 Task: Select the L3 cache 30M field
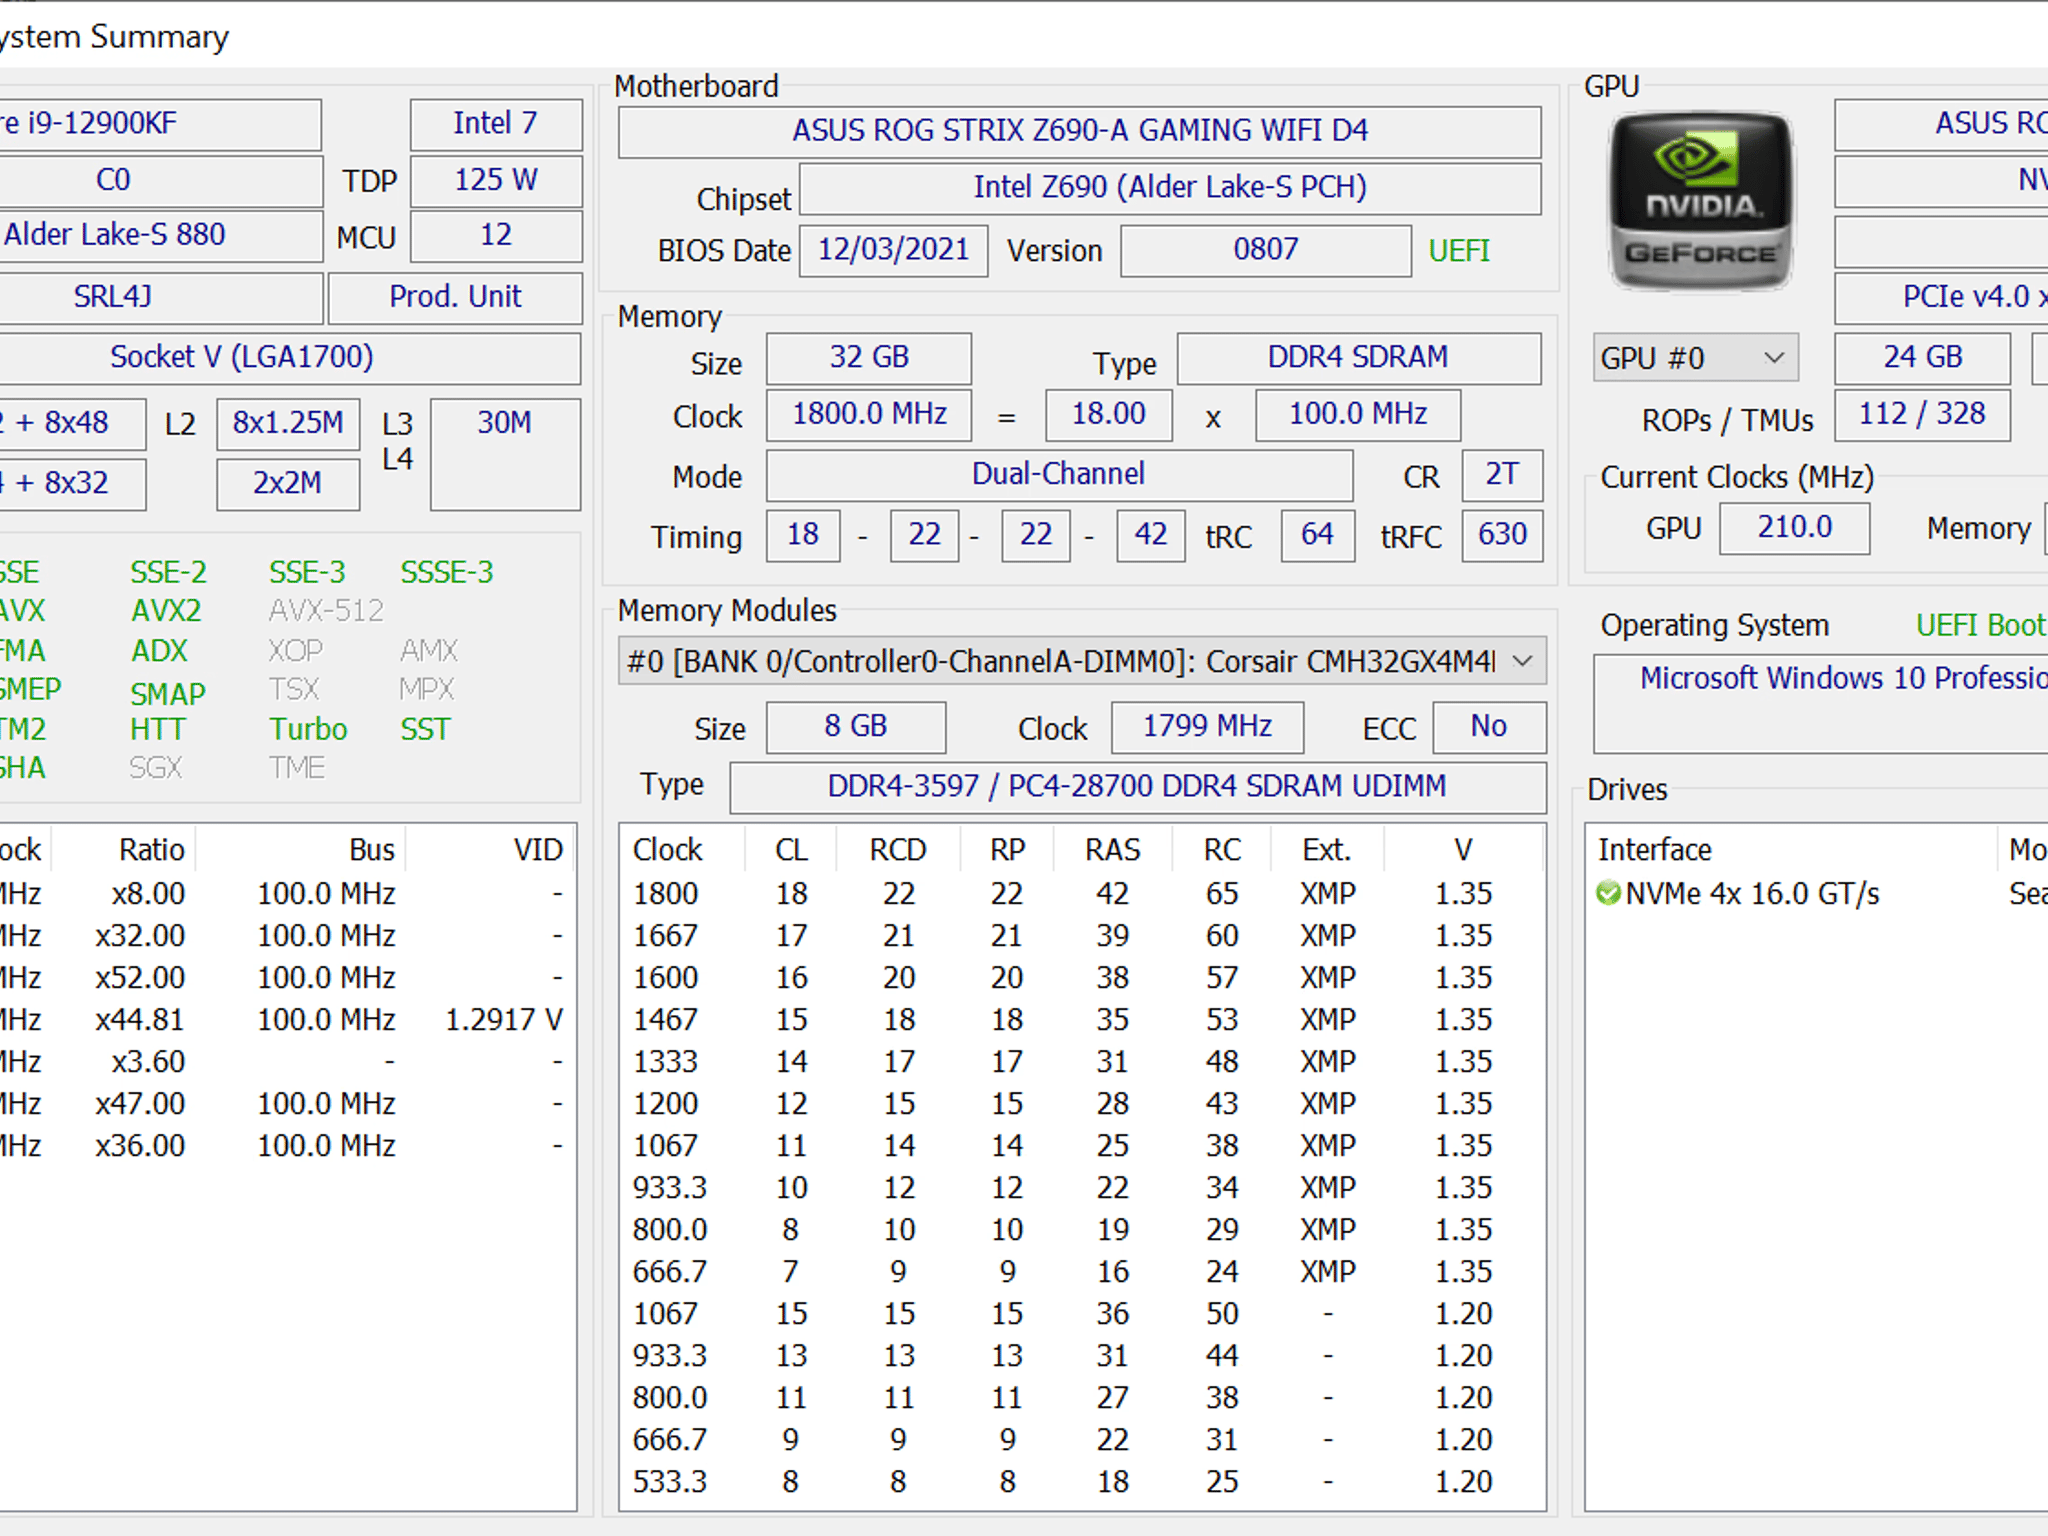505,454
